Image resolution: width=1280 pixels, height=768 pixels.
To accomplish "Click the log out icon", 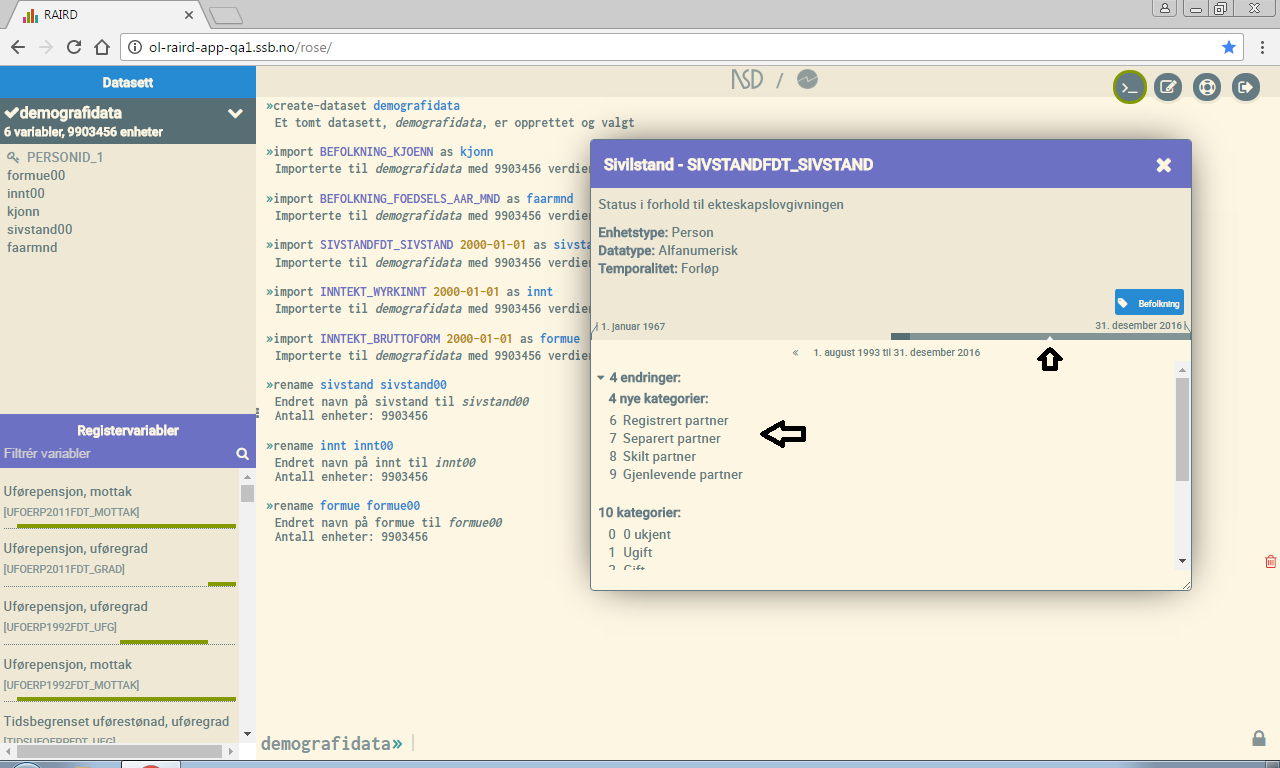I will point(1245,88).
